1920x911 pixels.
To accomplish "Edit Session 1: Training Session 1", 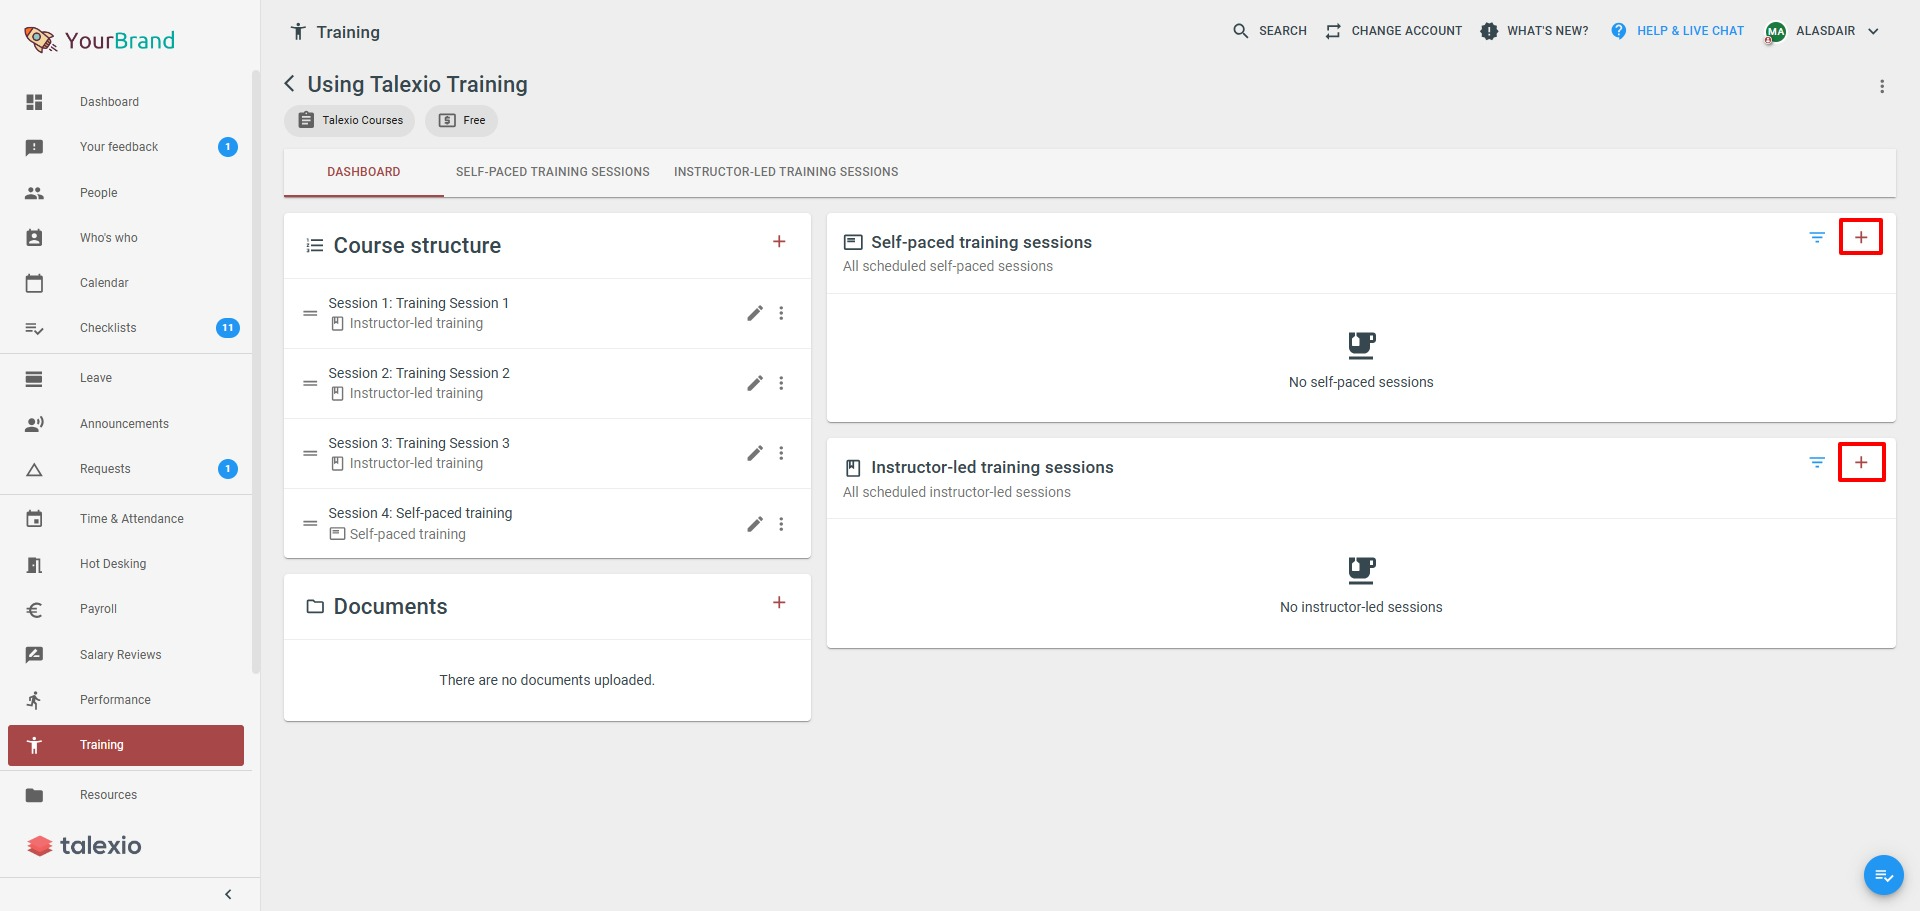I will [755, 313].
